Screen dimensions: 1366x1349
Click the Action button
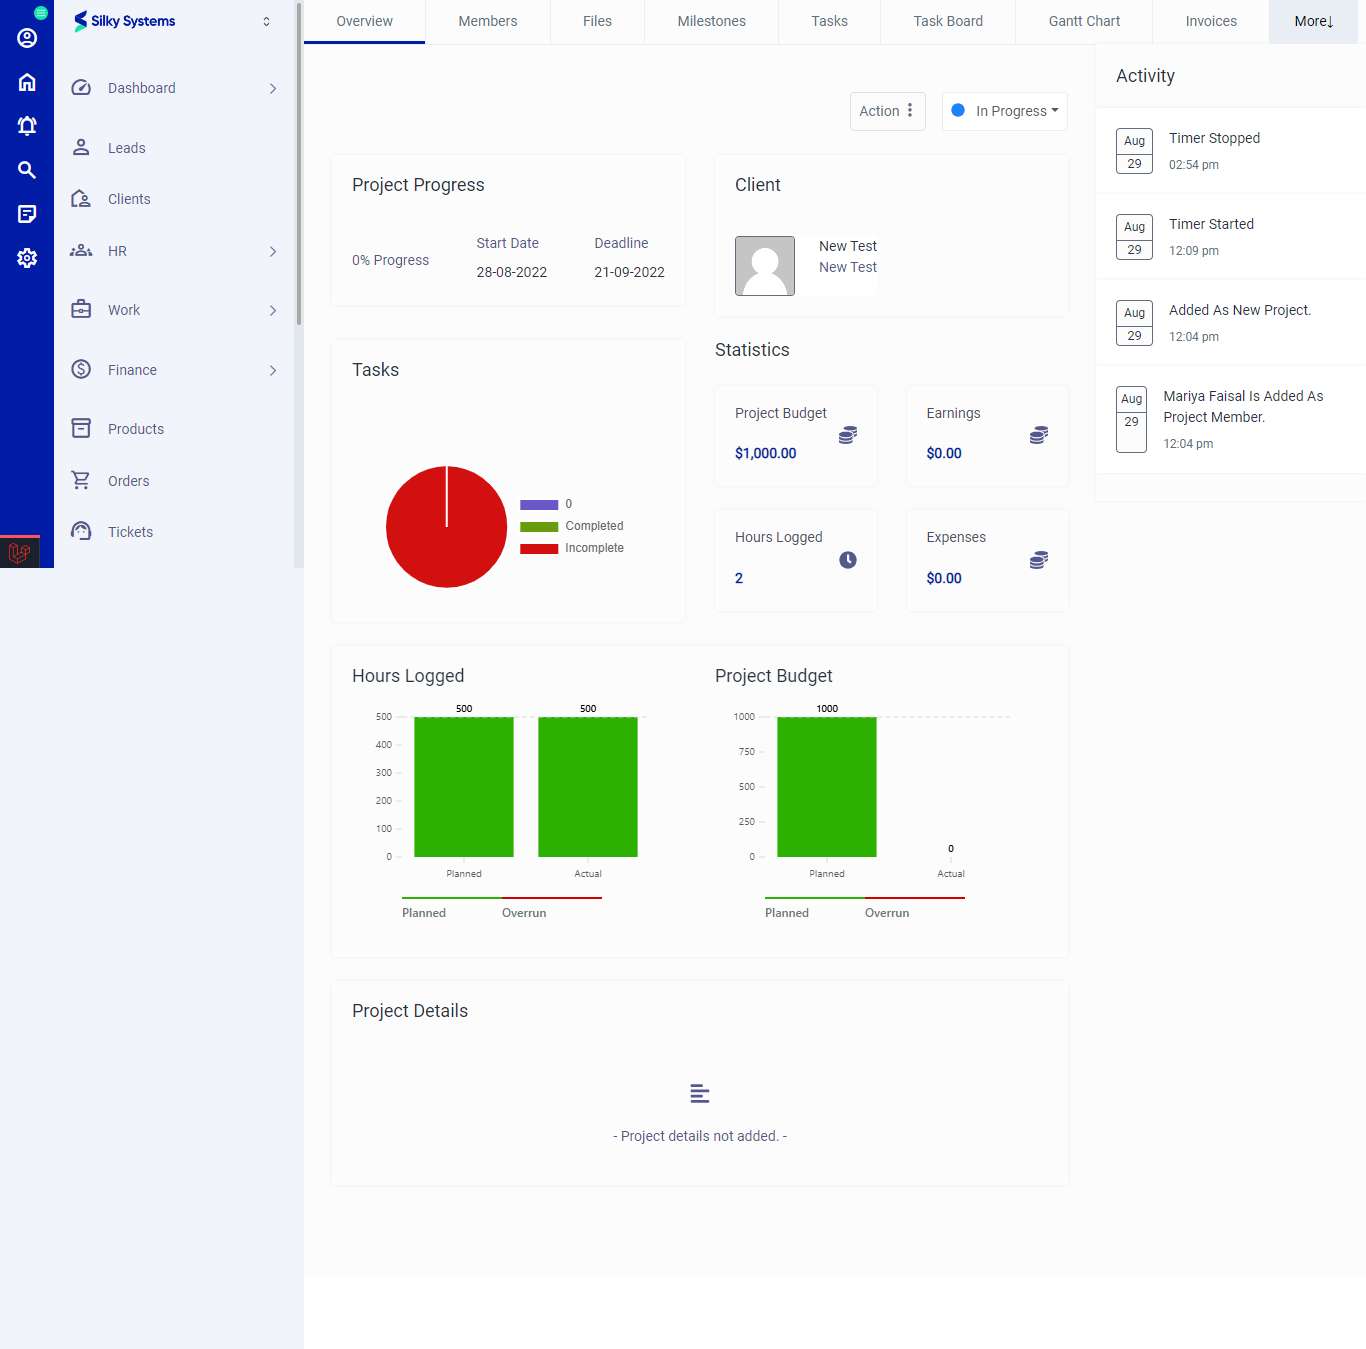coord(887,111)
